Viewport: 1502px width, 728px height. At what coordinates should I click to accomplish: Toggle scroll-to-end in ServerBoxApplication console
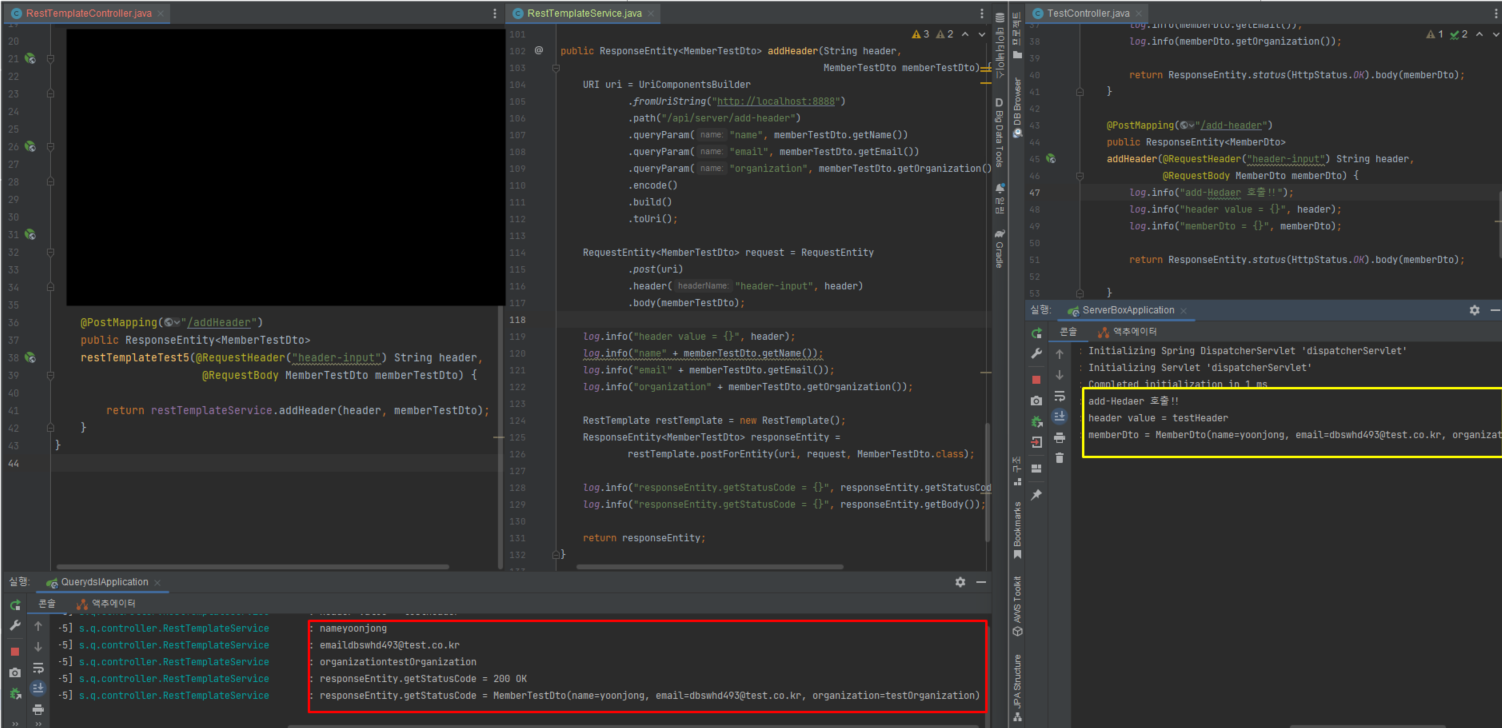1060,416
